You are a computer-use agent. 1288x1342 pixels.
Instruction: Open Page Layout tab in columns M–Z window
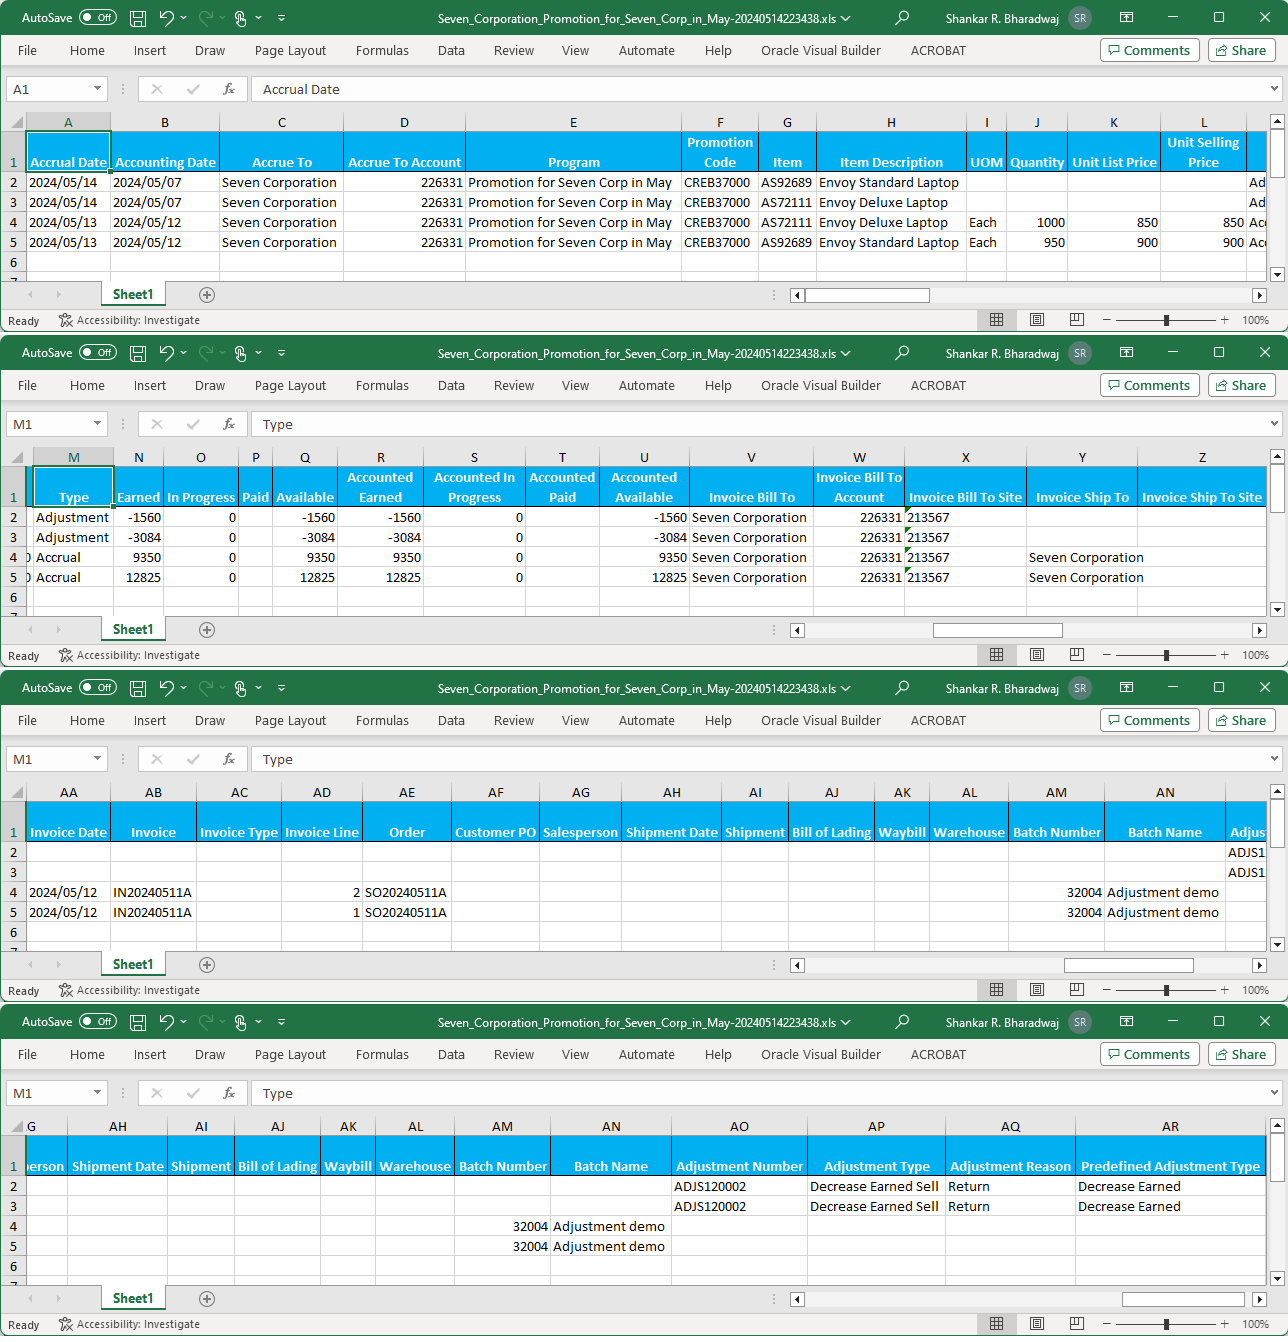290,385
